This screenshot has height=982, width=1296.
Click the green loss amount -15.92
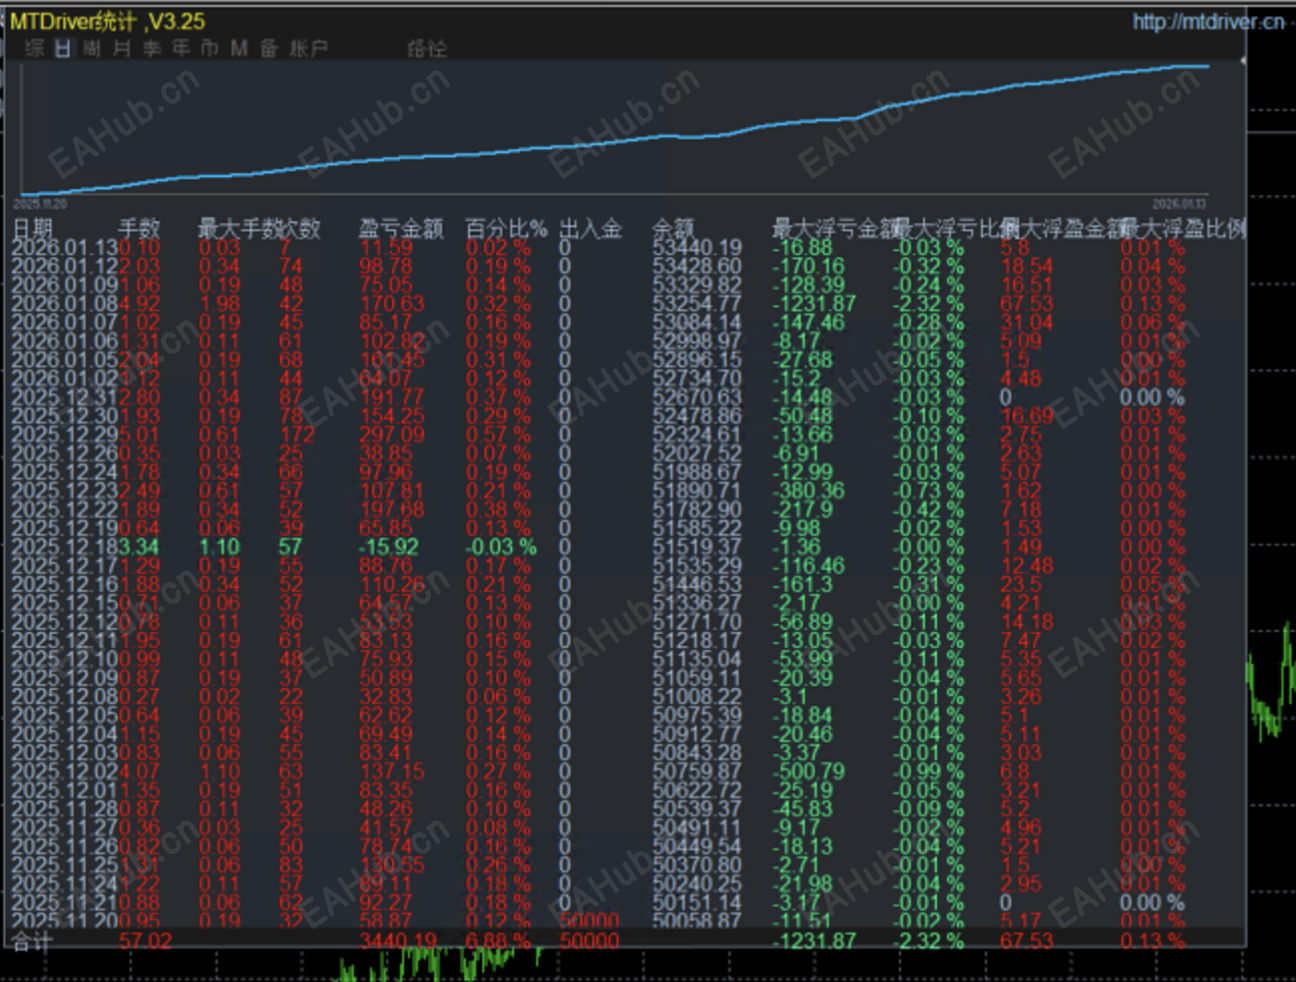389,547
